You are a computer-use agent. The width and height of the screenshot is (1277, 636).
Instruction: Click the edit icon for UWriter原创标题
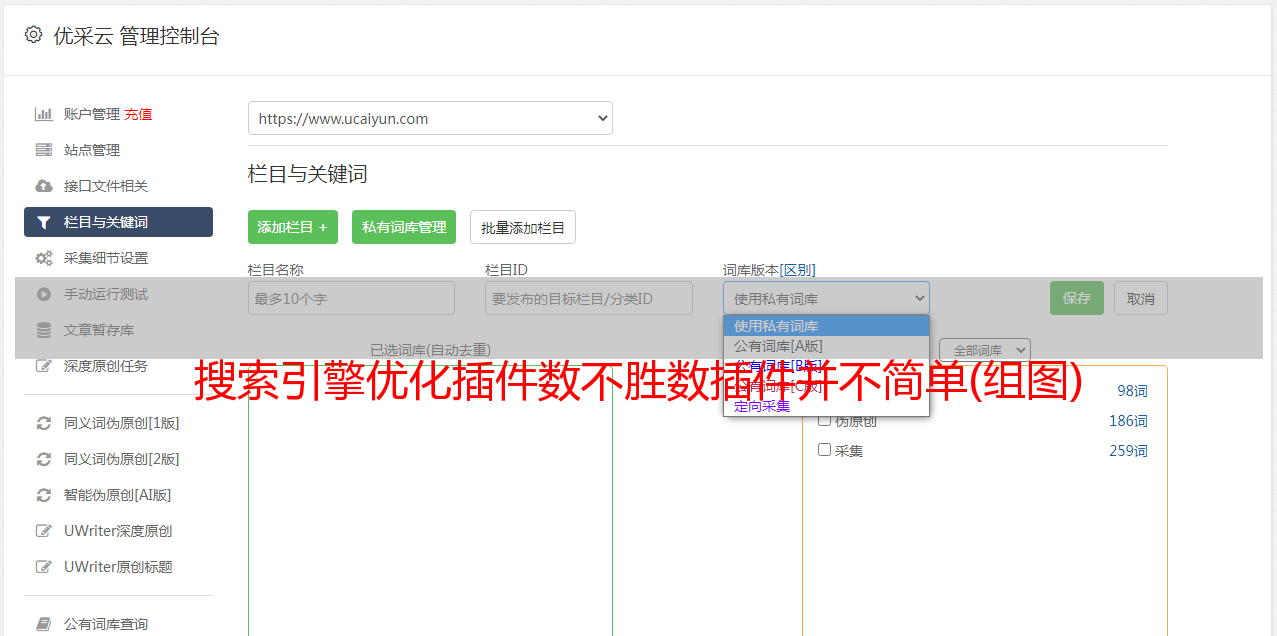point(43,567)
